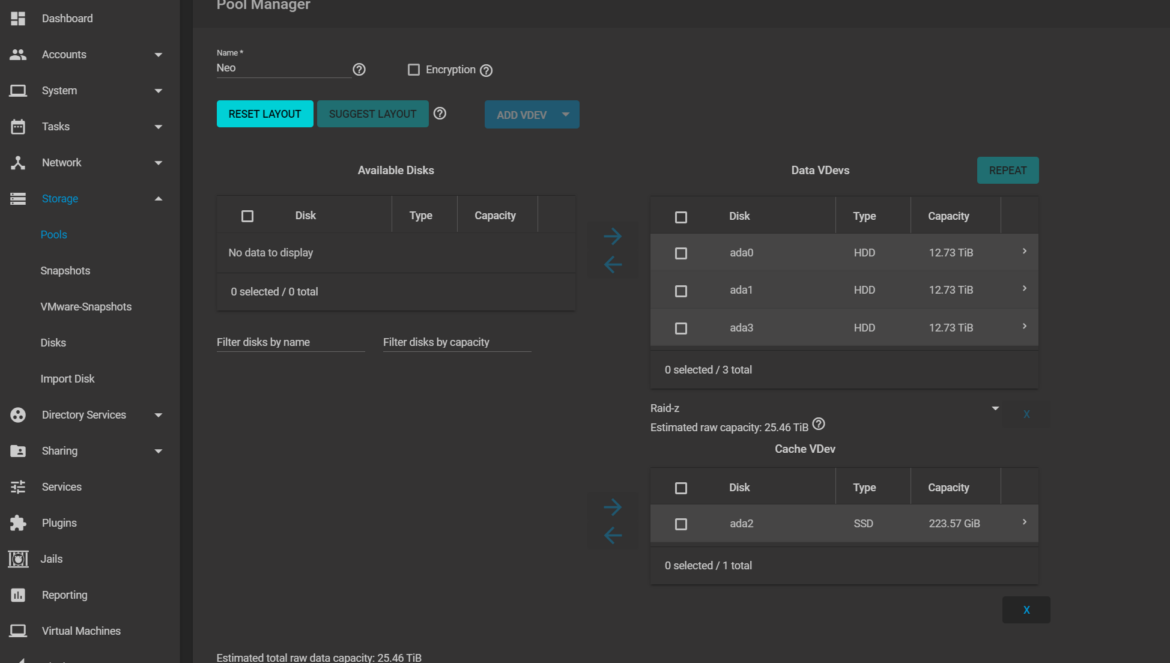The width and height of the screenshot is (1170, 663).
Task: Click the Sharing folder icon
Action: (x=18, y=451)
